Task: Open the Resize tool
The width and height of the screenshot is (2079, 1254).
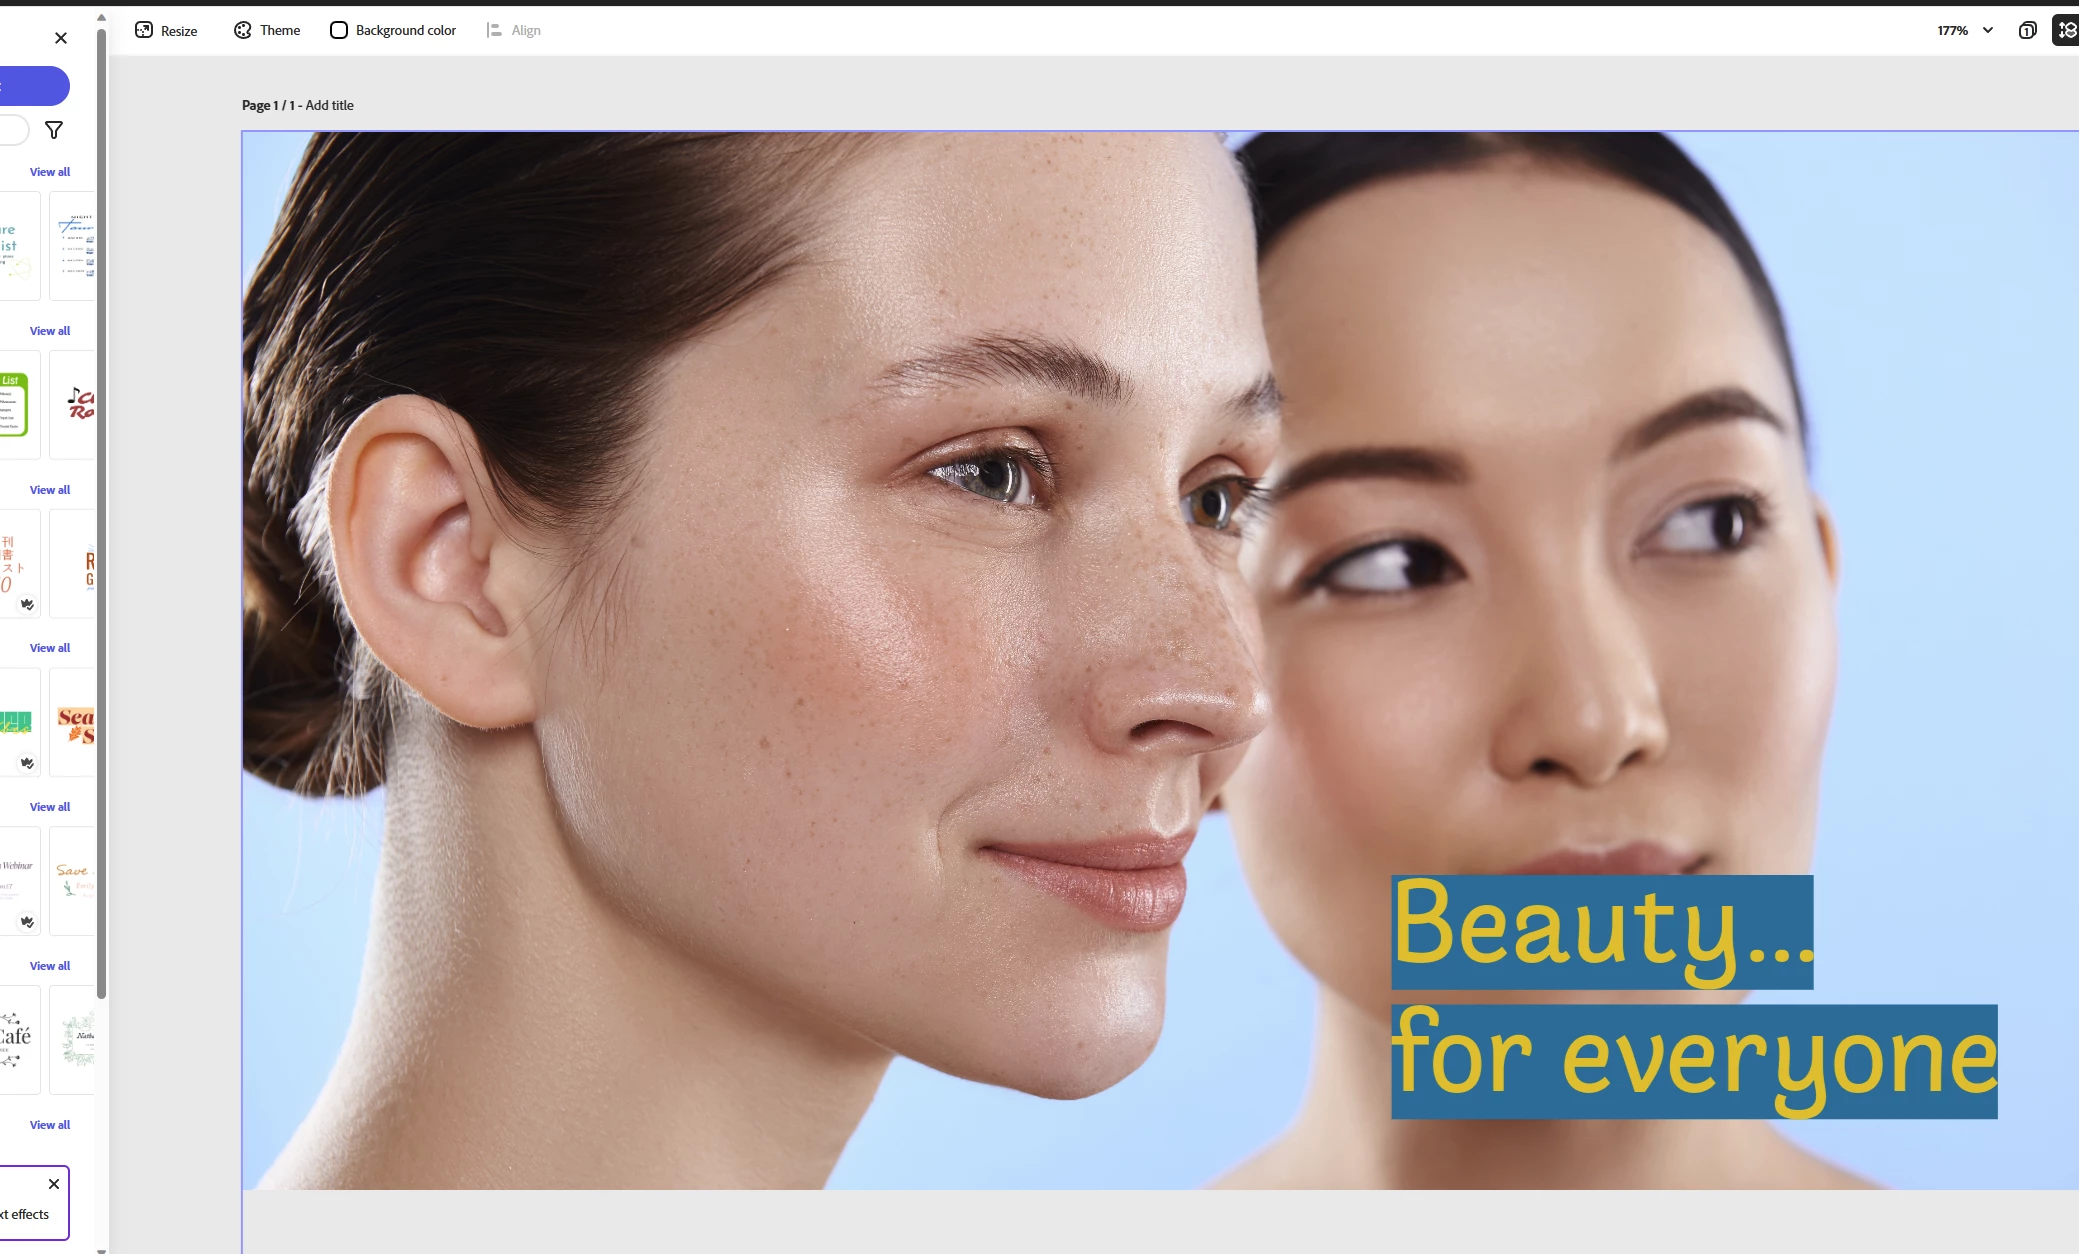Action: (166, 31)
